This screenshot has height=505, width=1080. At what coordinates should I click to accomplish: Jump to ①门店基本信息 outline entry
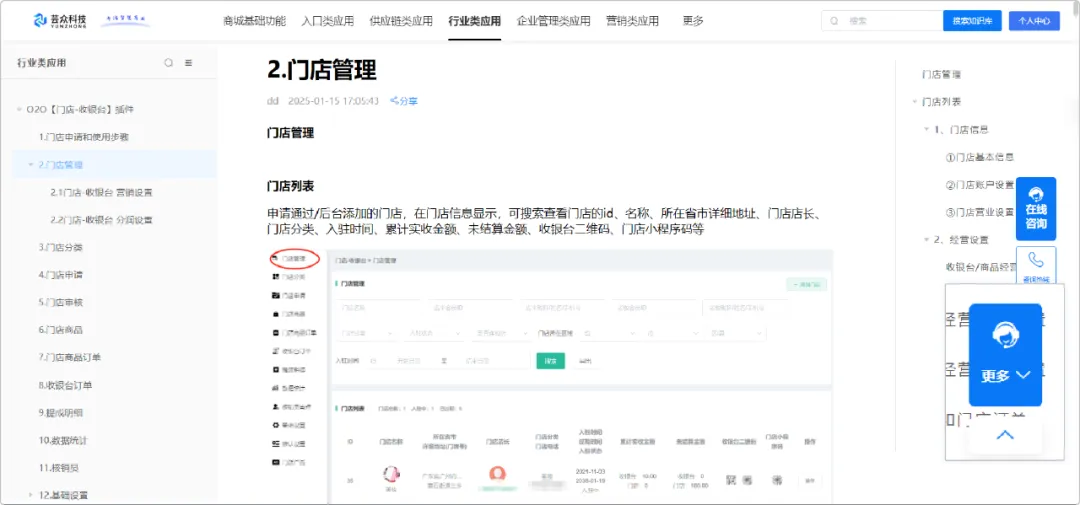tap(980, 157)
